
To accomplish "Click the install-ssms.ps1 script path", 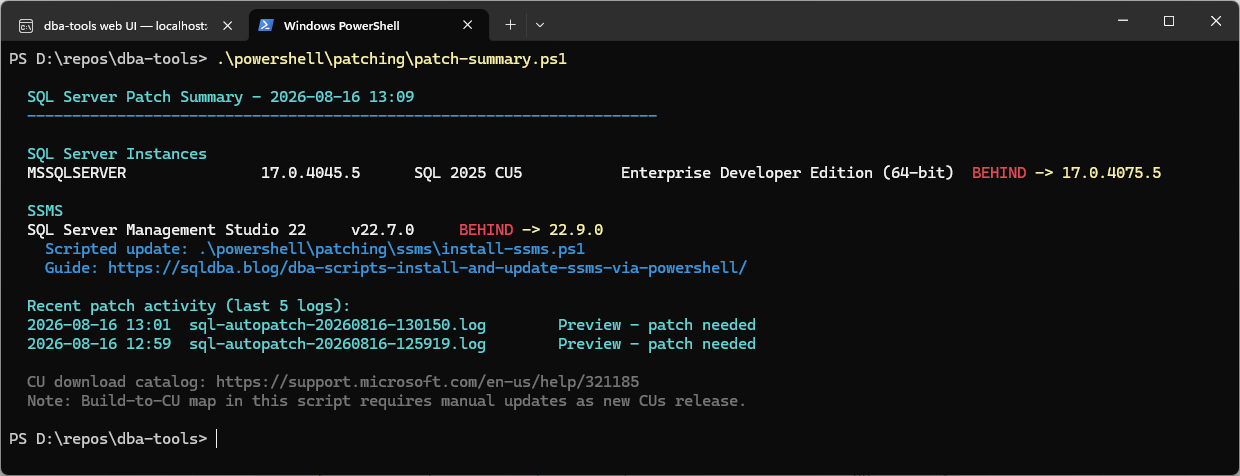I will pos(391,249).
